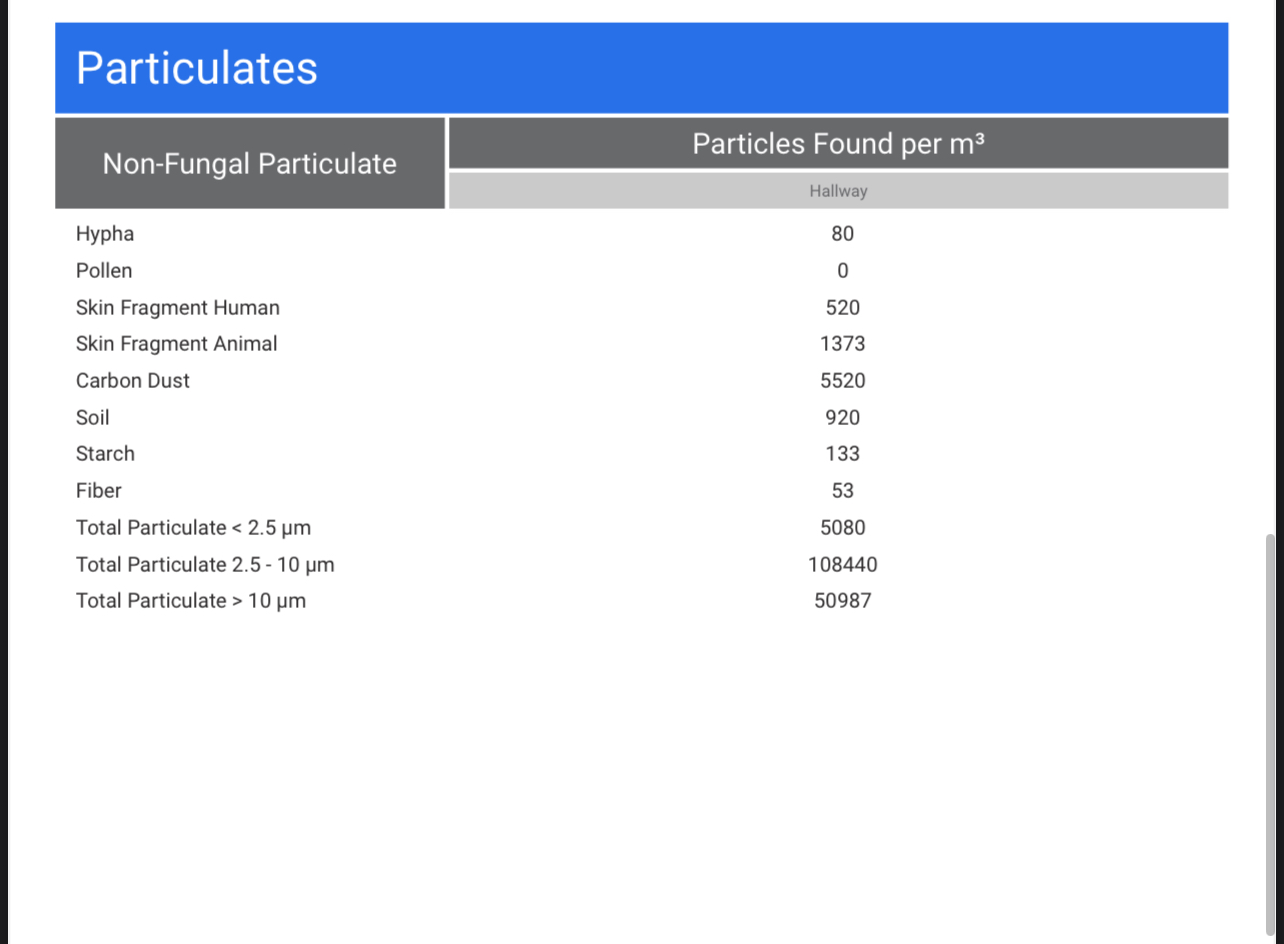The image size is (1284, 944).
Task: Click the Soil row label
Action: tap(93, 418)
